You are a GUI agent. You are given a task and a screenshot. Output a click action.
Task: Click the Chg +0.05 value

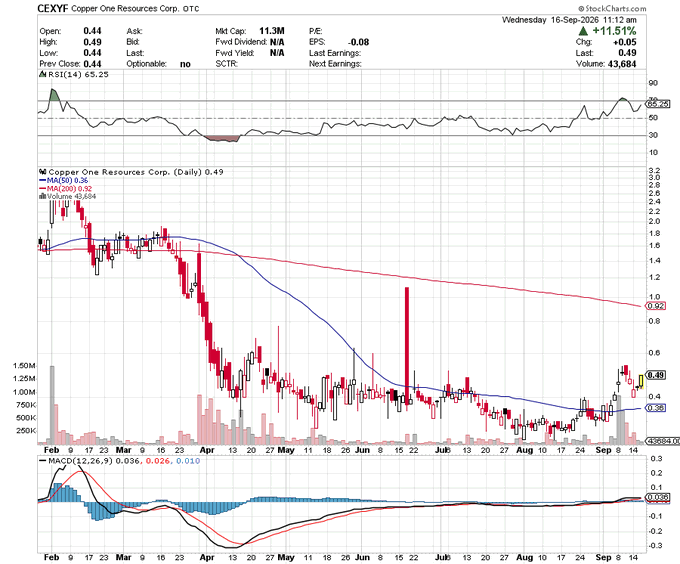(x=624, y=42)
